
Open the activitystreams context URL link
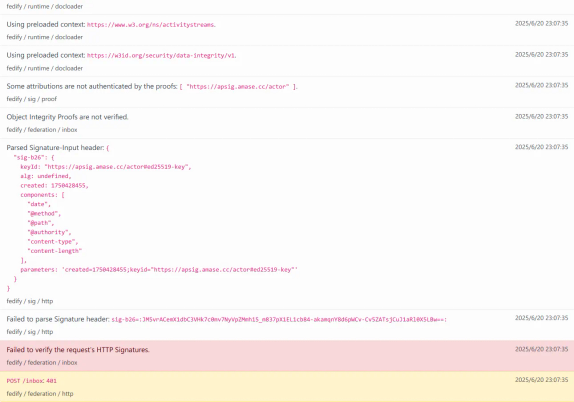(150, 25)
